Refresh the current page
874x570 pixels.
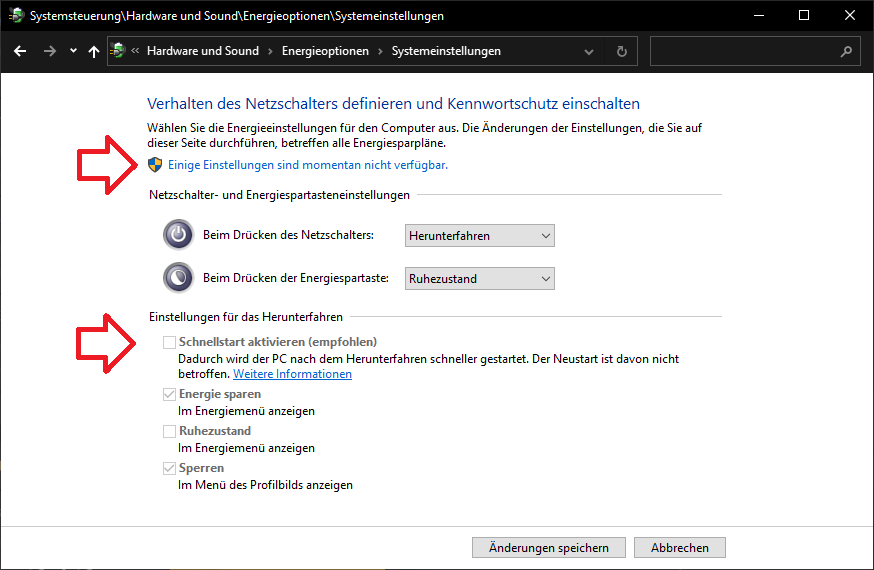621,52
